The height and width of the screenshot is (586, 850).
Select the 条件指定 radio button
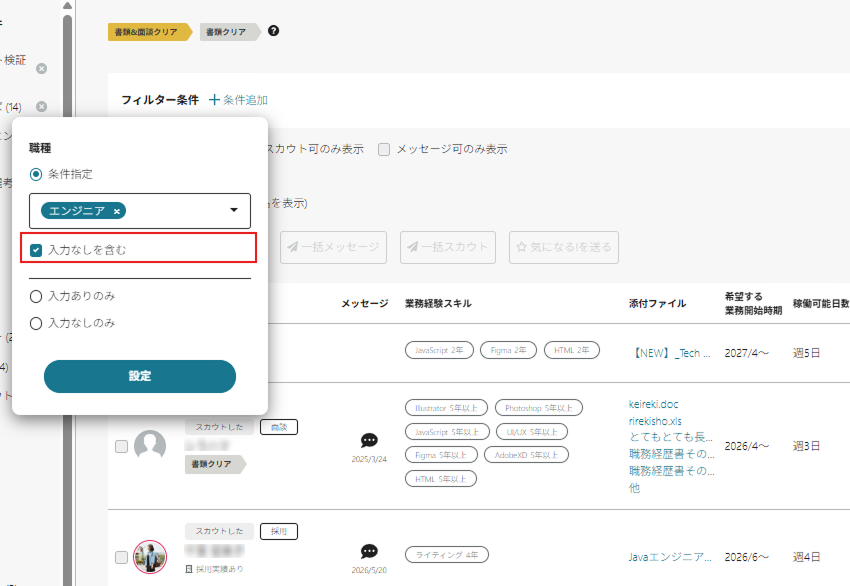point(36,175)
